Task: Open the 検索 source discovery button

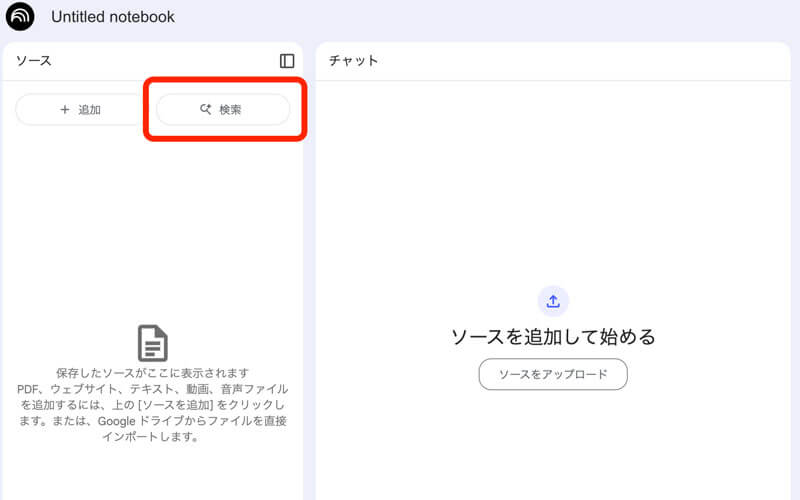Action: 223,109
